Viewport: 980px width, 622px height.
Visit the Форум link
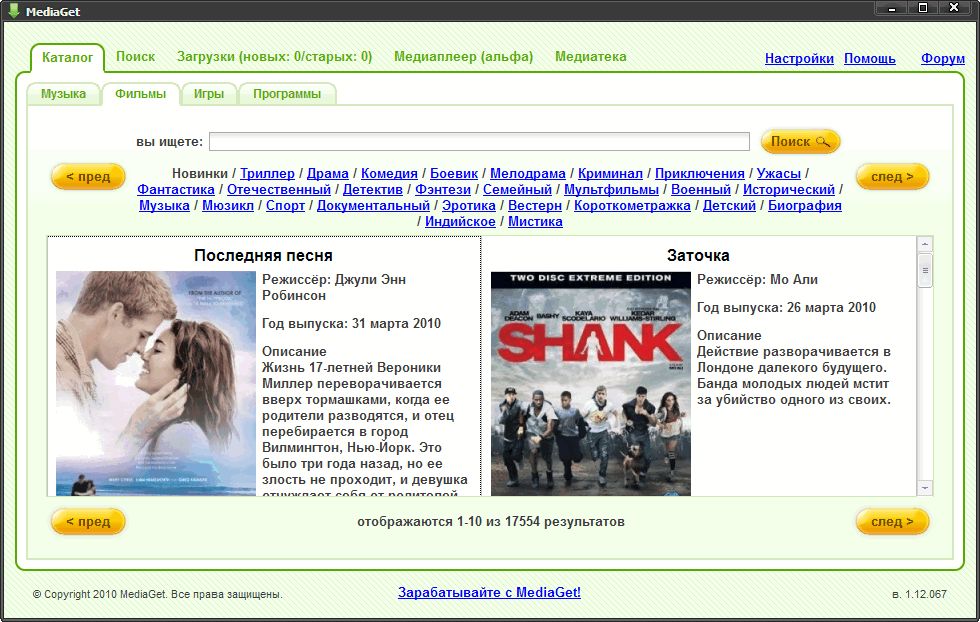pos(942,58)
